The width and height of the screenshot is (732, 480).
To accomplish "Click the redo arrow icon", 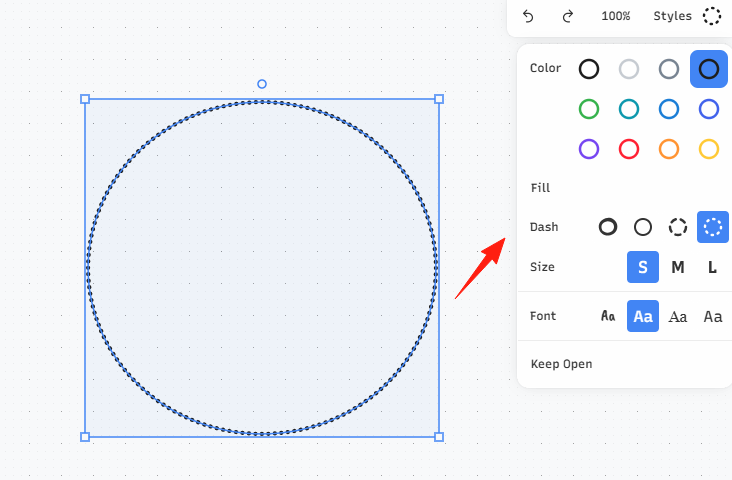I will click(x=568, y=16).
